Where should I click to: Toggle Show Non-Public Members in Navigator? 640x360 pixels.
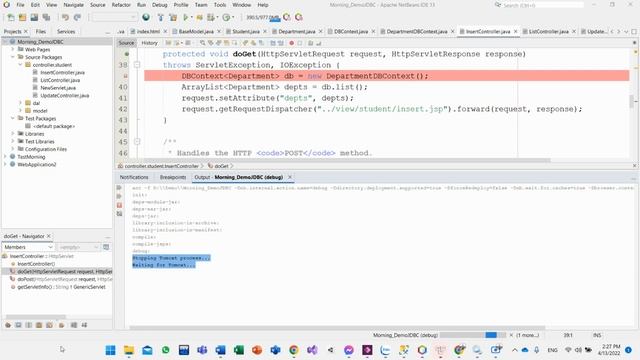point(39,325)
